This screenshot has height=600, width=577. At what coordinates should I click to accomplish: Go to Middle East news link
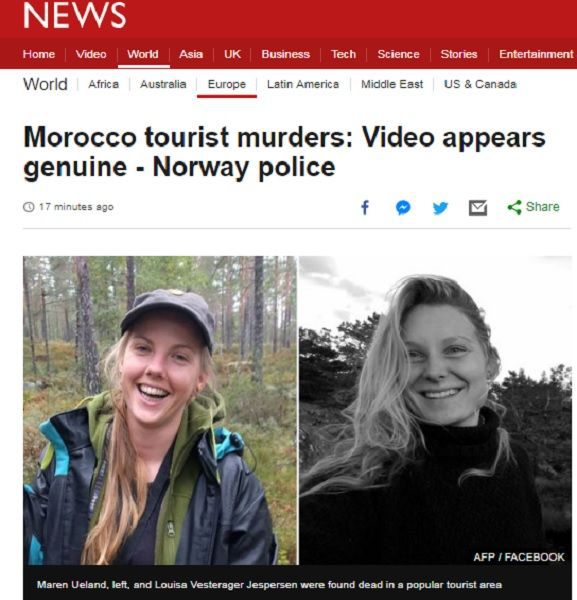click(392, 84)
